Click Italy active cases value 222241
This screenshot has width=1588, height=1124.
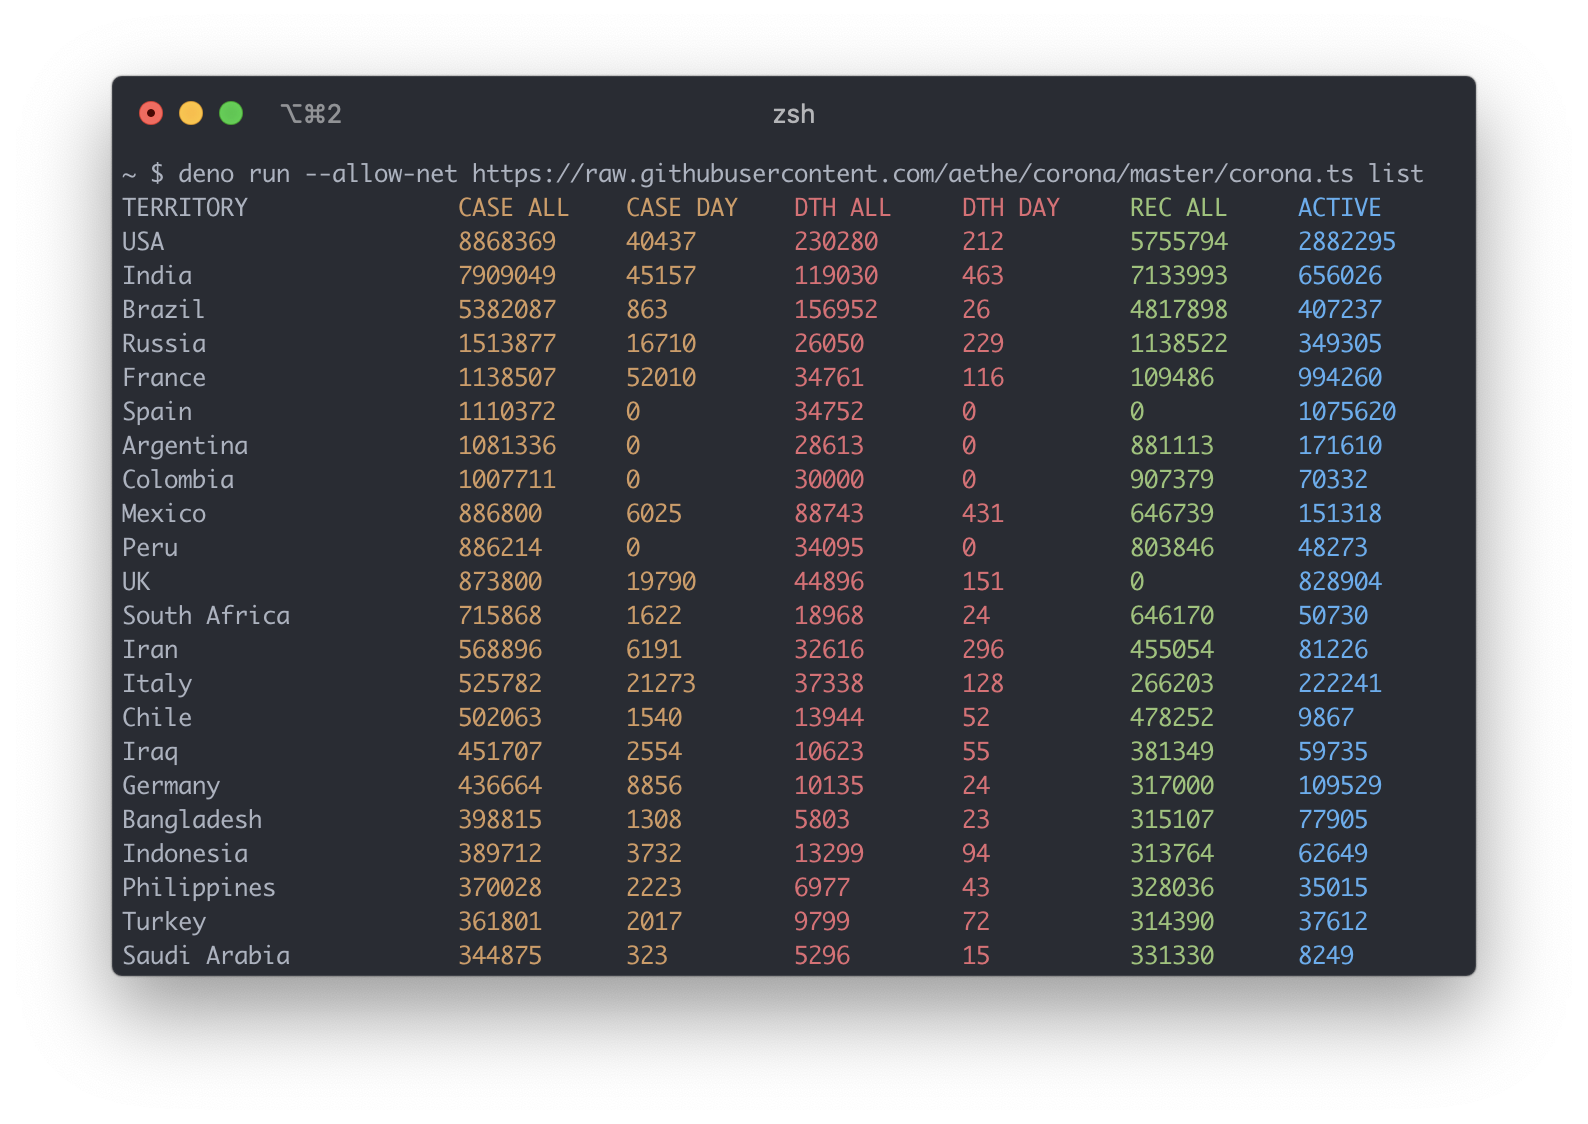tap(1340, 684)
